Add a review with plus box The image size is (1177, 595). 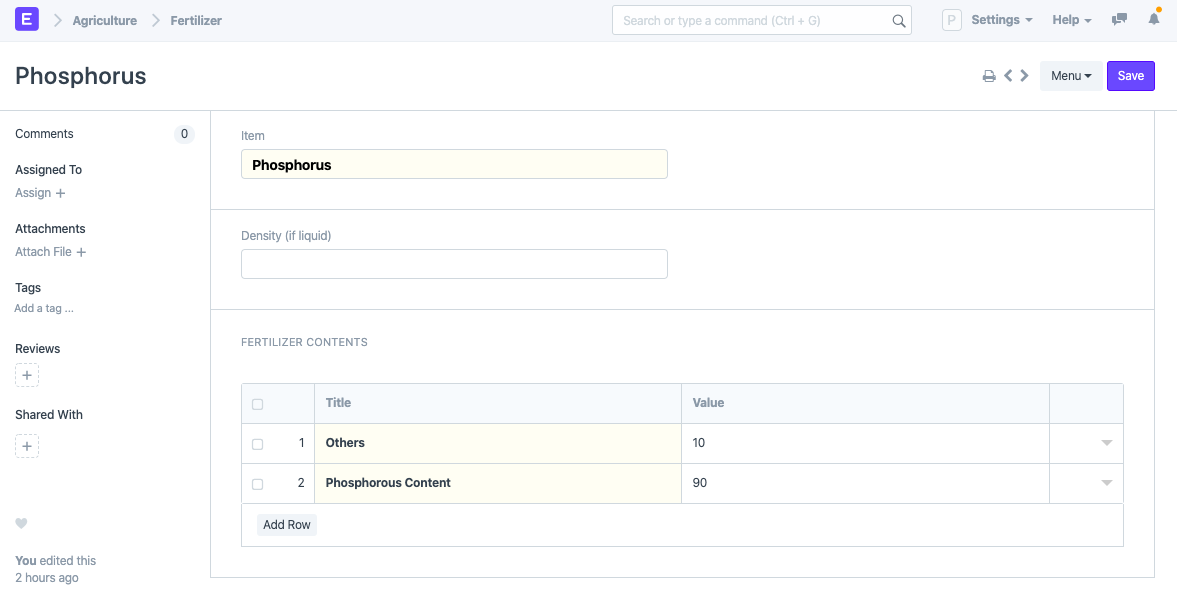pos(27,375)
